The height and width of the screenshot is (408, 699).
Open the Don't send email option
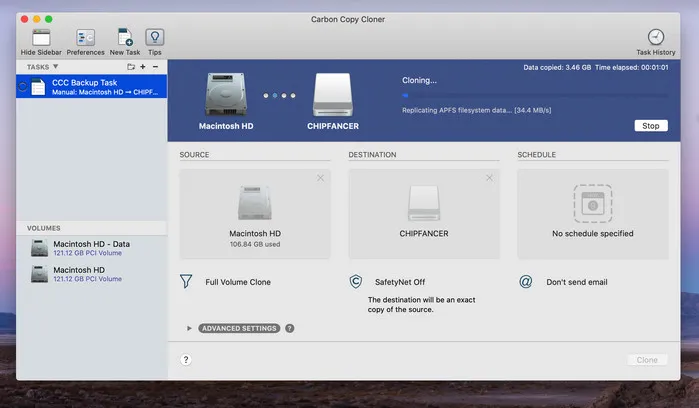[x=577, y=282]
